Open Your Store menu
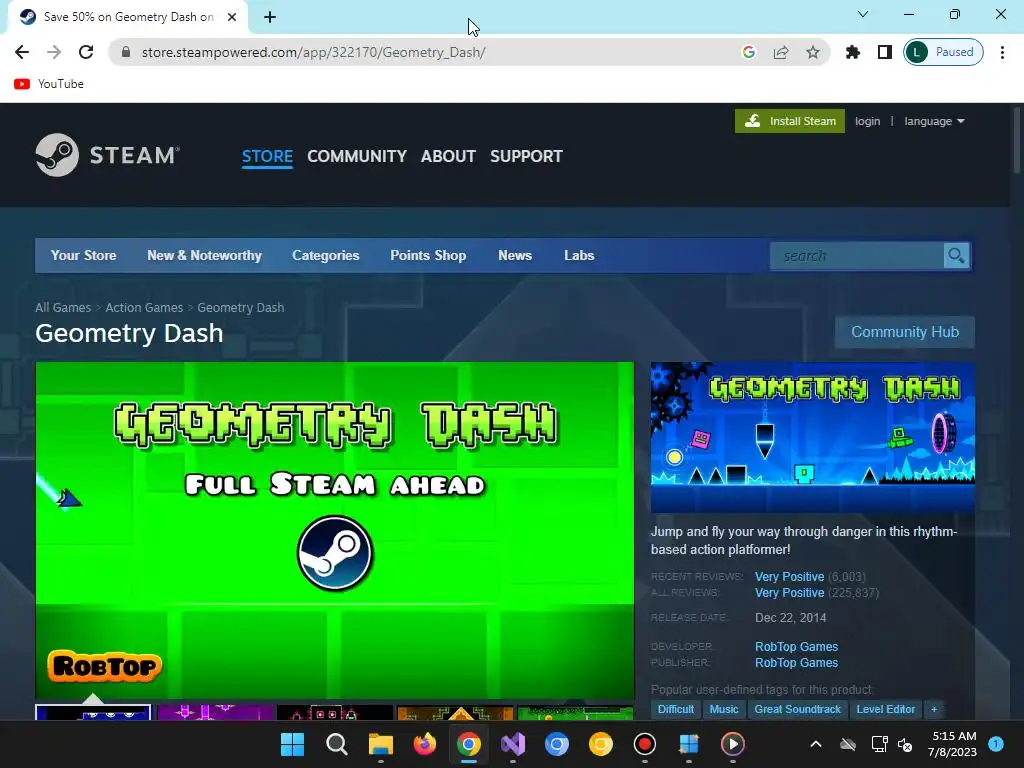 pyautogui.click(x=84, y=255)
